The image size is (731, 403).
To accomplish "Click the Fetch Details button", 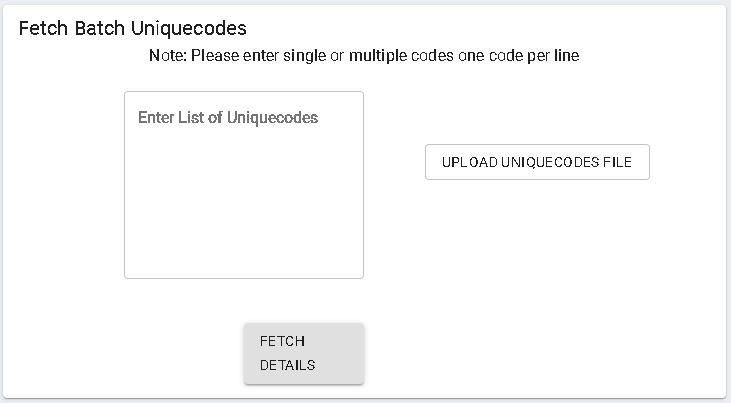I will coord(304,353).
